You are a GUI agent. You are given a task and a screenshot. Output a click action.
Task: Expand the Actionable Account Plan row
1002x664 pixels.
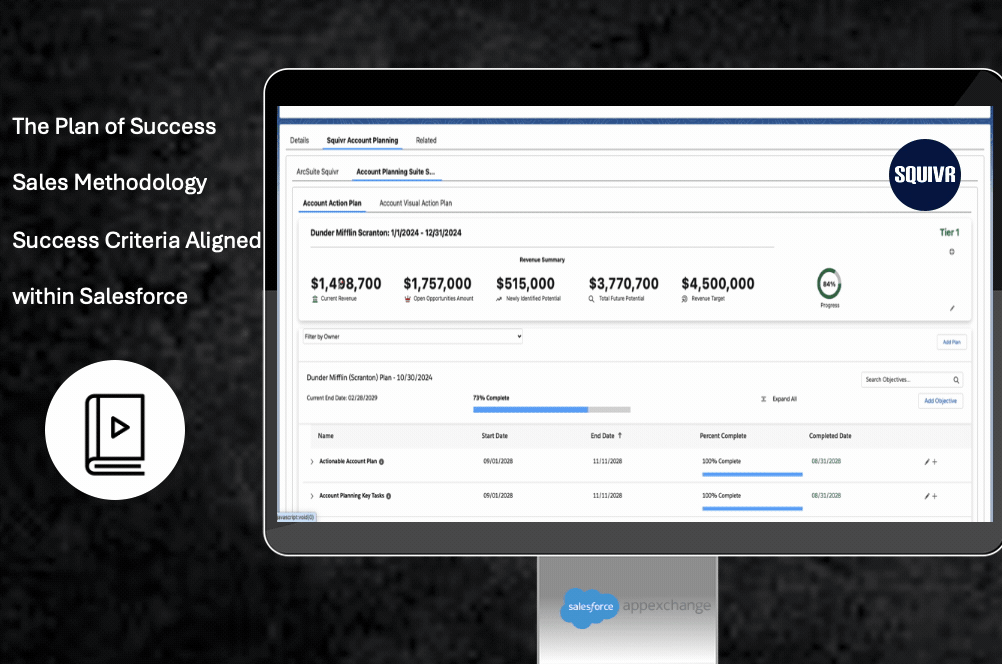(x=312, y=462)
